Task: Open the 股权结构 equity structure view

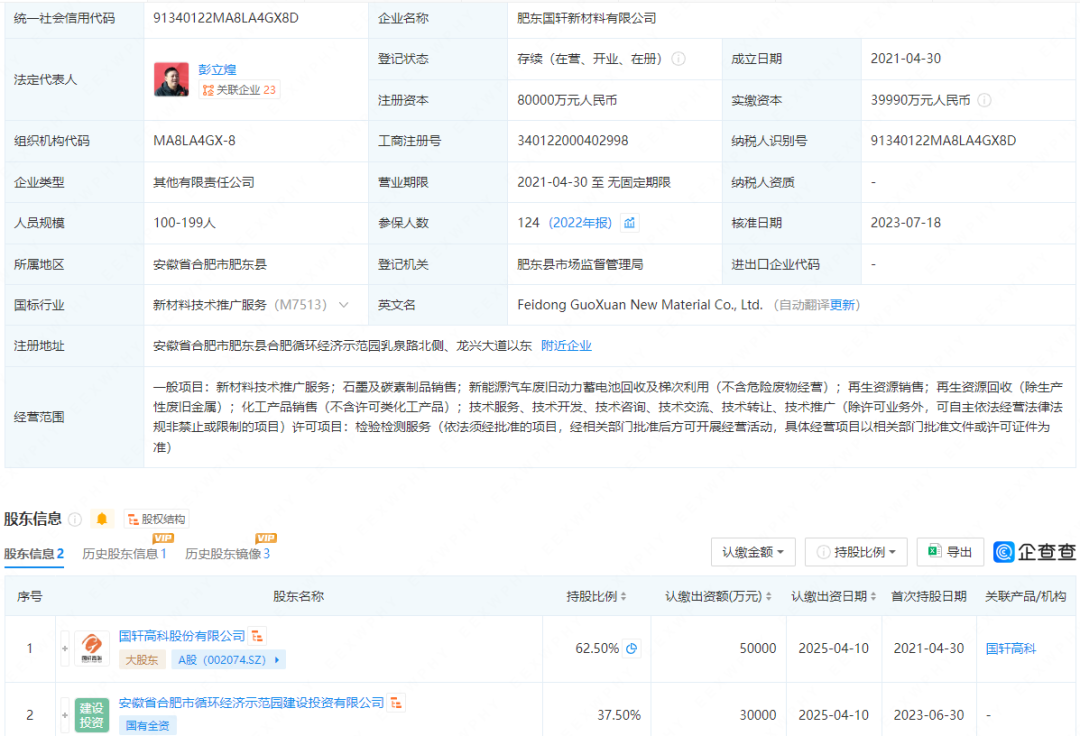Action: tap(156, 519)
